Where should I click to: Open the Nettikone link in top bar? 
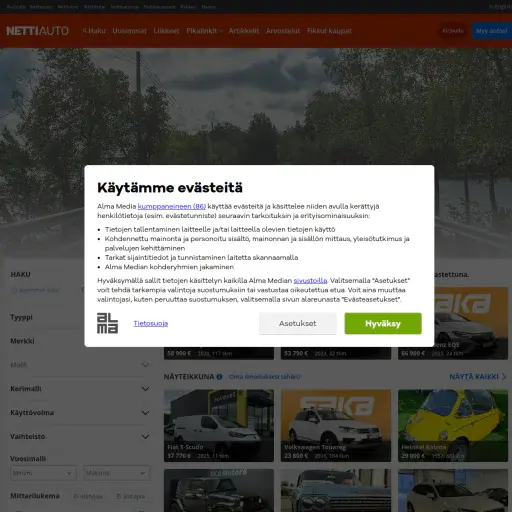coord(94,7)
